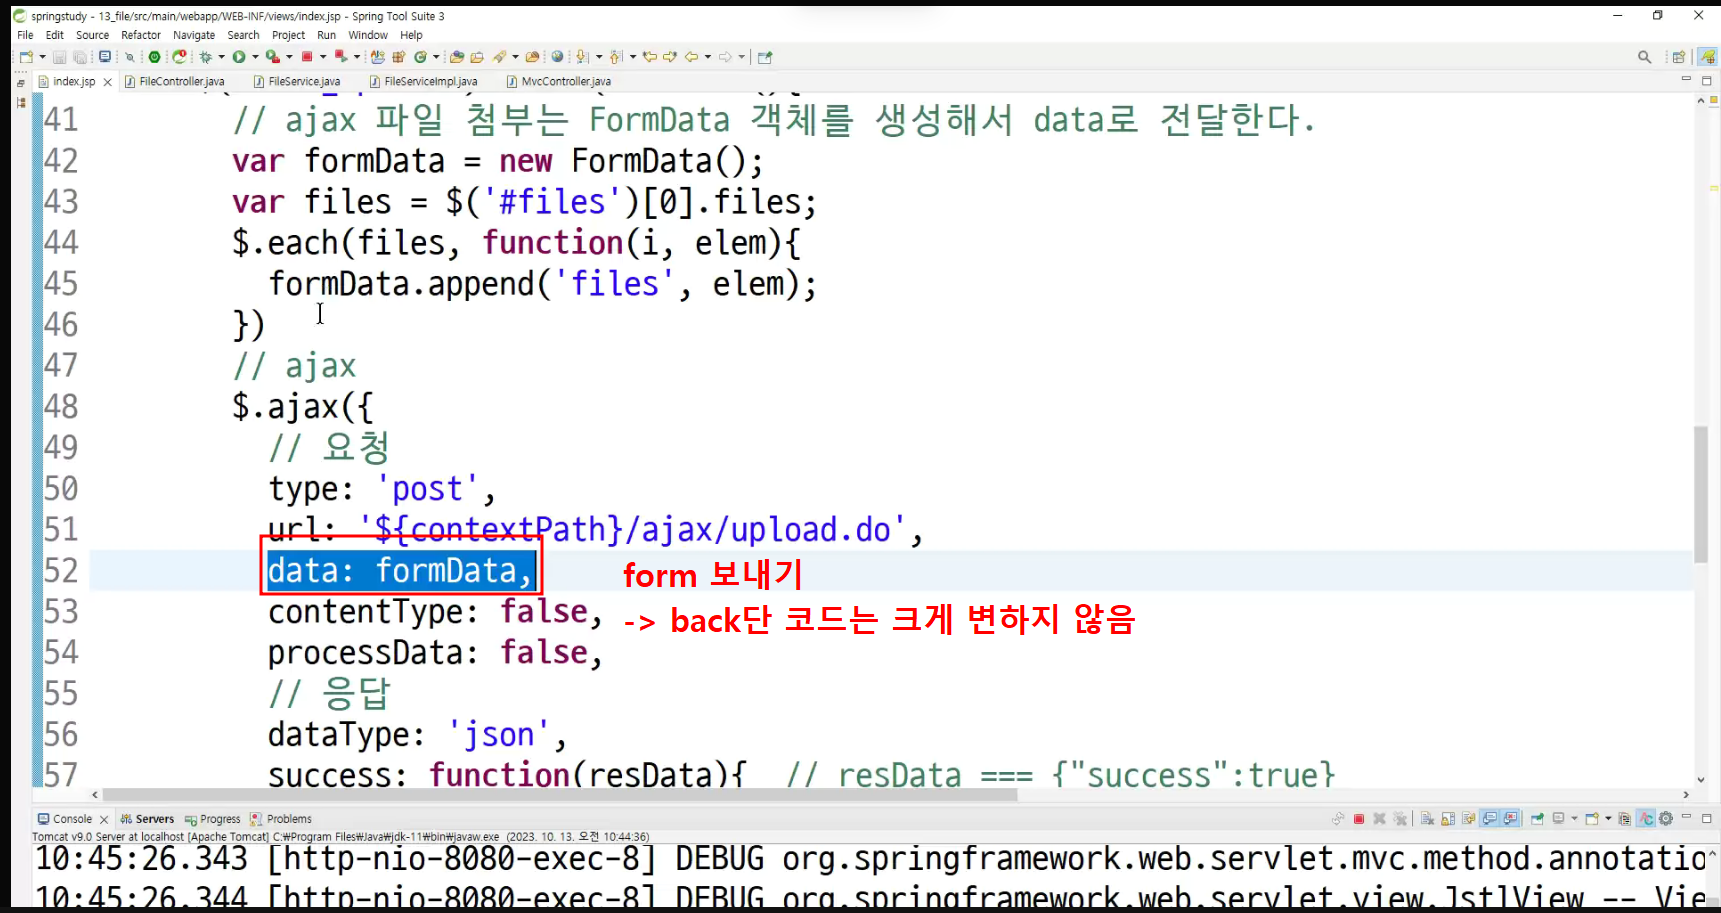The width and height of the screenshot is (1721, 913).
Task: Open the Source menu
Action: (x=92, y=35)
